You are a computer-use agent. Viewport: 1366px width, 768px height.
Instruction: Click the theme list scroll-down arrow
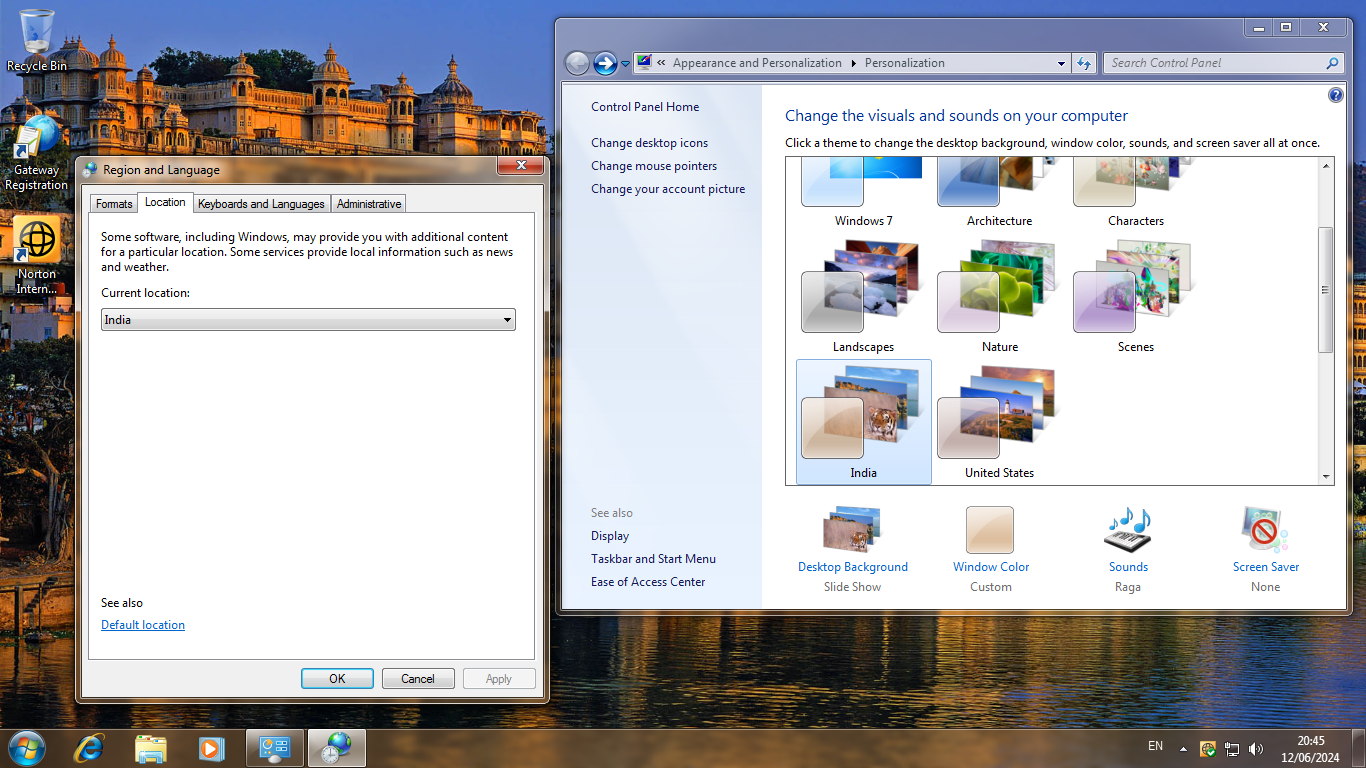[1326, 477]
